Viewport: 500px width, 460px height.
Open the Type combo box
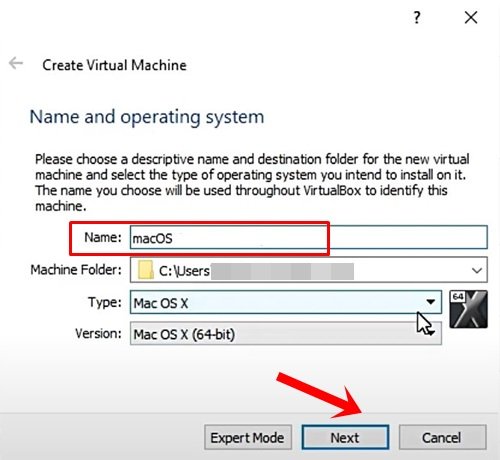click(286, 302)
